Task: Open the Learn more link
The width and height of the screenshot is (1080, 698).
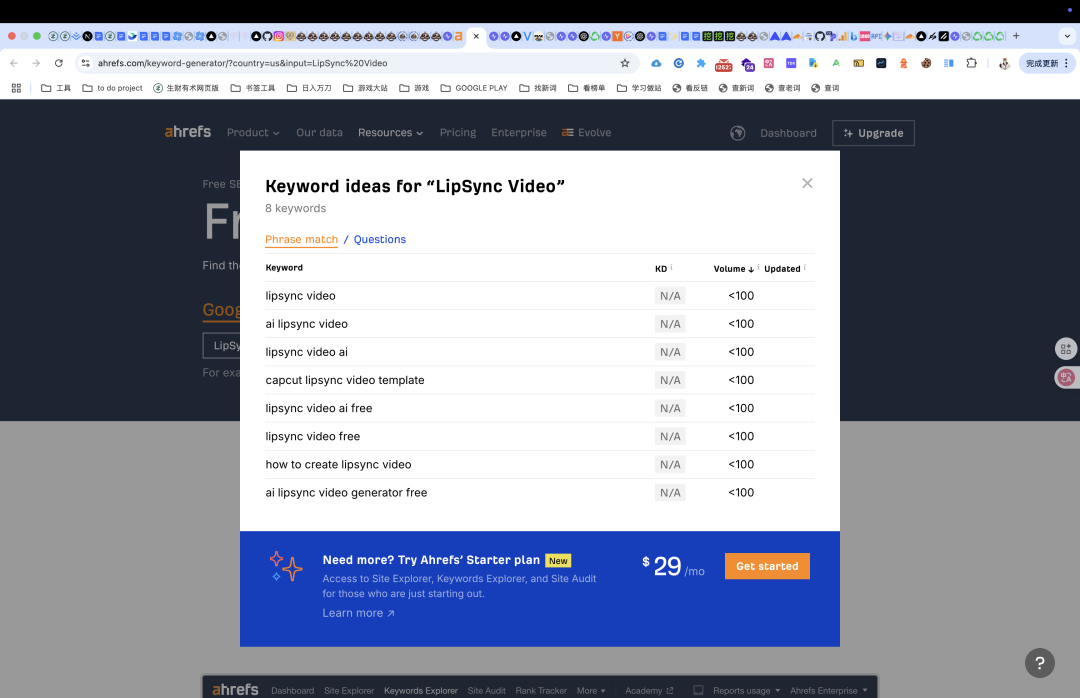Action: pos(358,613)
